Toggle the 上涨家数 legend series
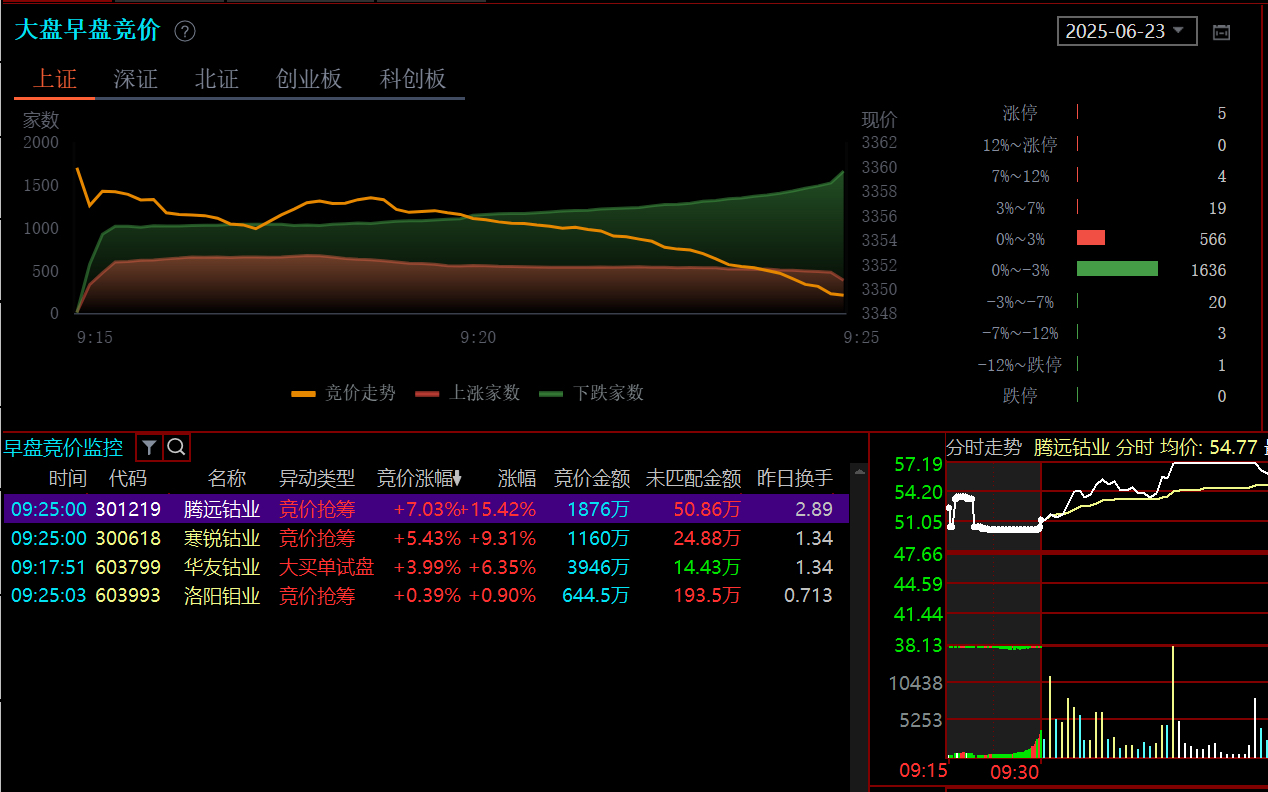This screenshot has height=792, width=1268. point(468,393)
